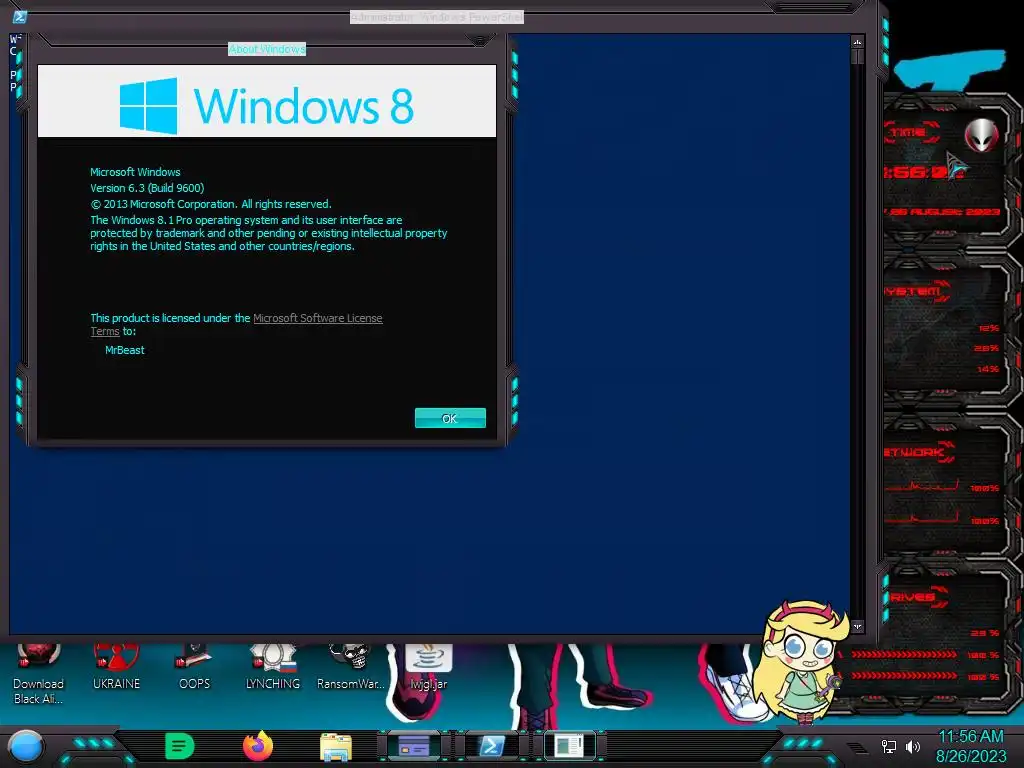
Task: Switch to the purple card app taskbar button
Action: coord(413,745)
